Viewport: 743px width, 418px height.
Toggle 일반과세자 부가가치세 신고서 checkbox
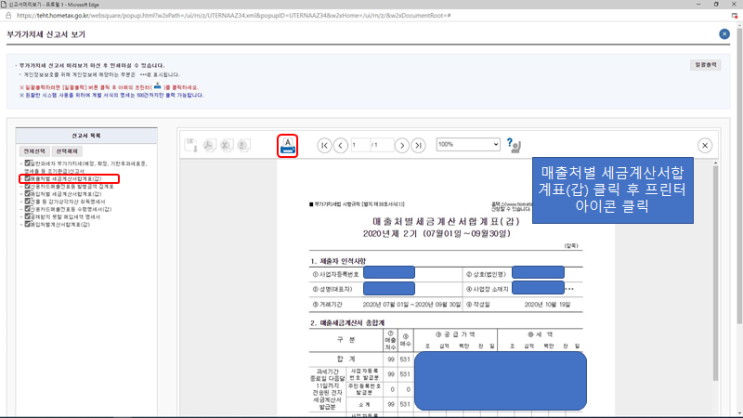[x=27, y=163]
